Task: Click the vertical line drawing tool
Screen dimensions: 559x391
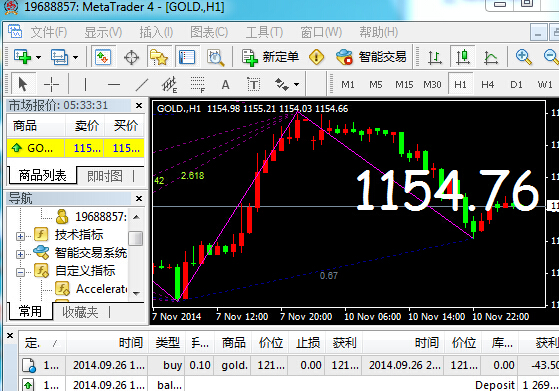Action: pyautogui.click(x=85, y=85)
